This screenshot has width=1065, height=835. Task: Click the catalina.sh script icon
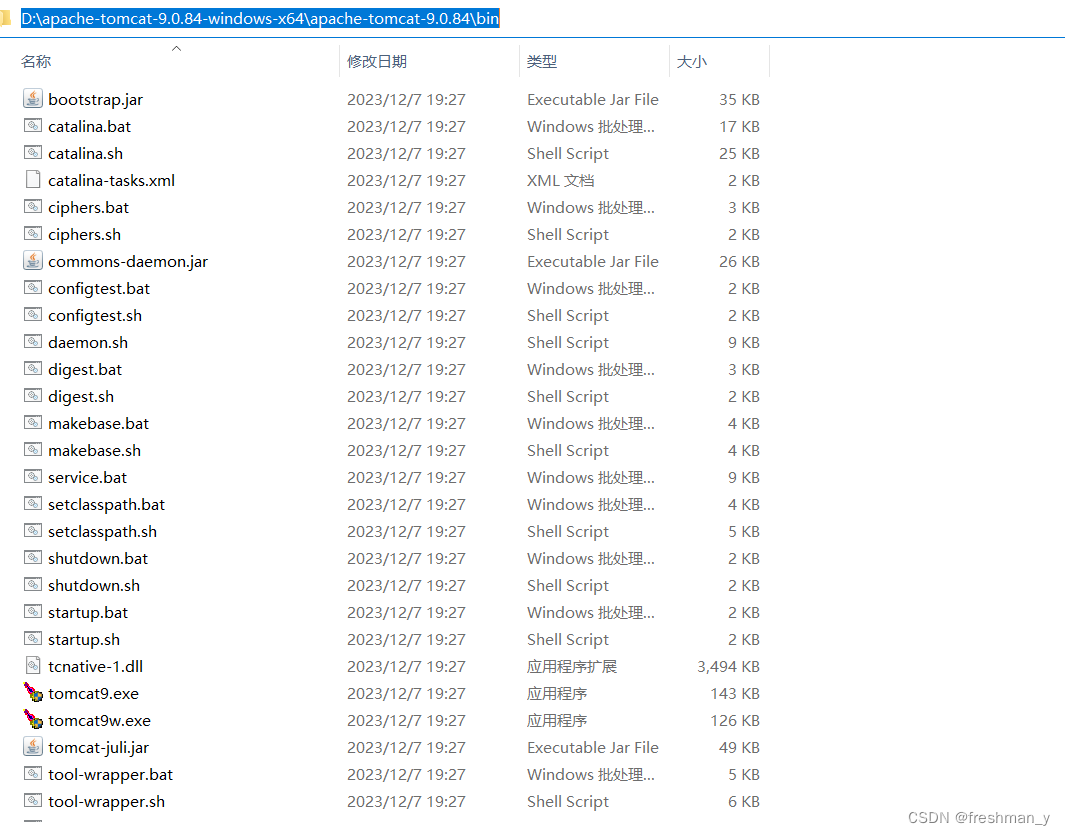pos(33,153)
